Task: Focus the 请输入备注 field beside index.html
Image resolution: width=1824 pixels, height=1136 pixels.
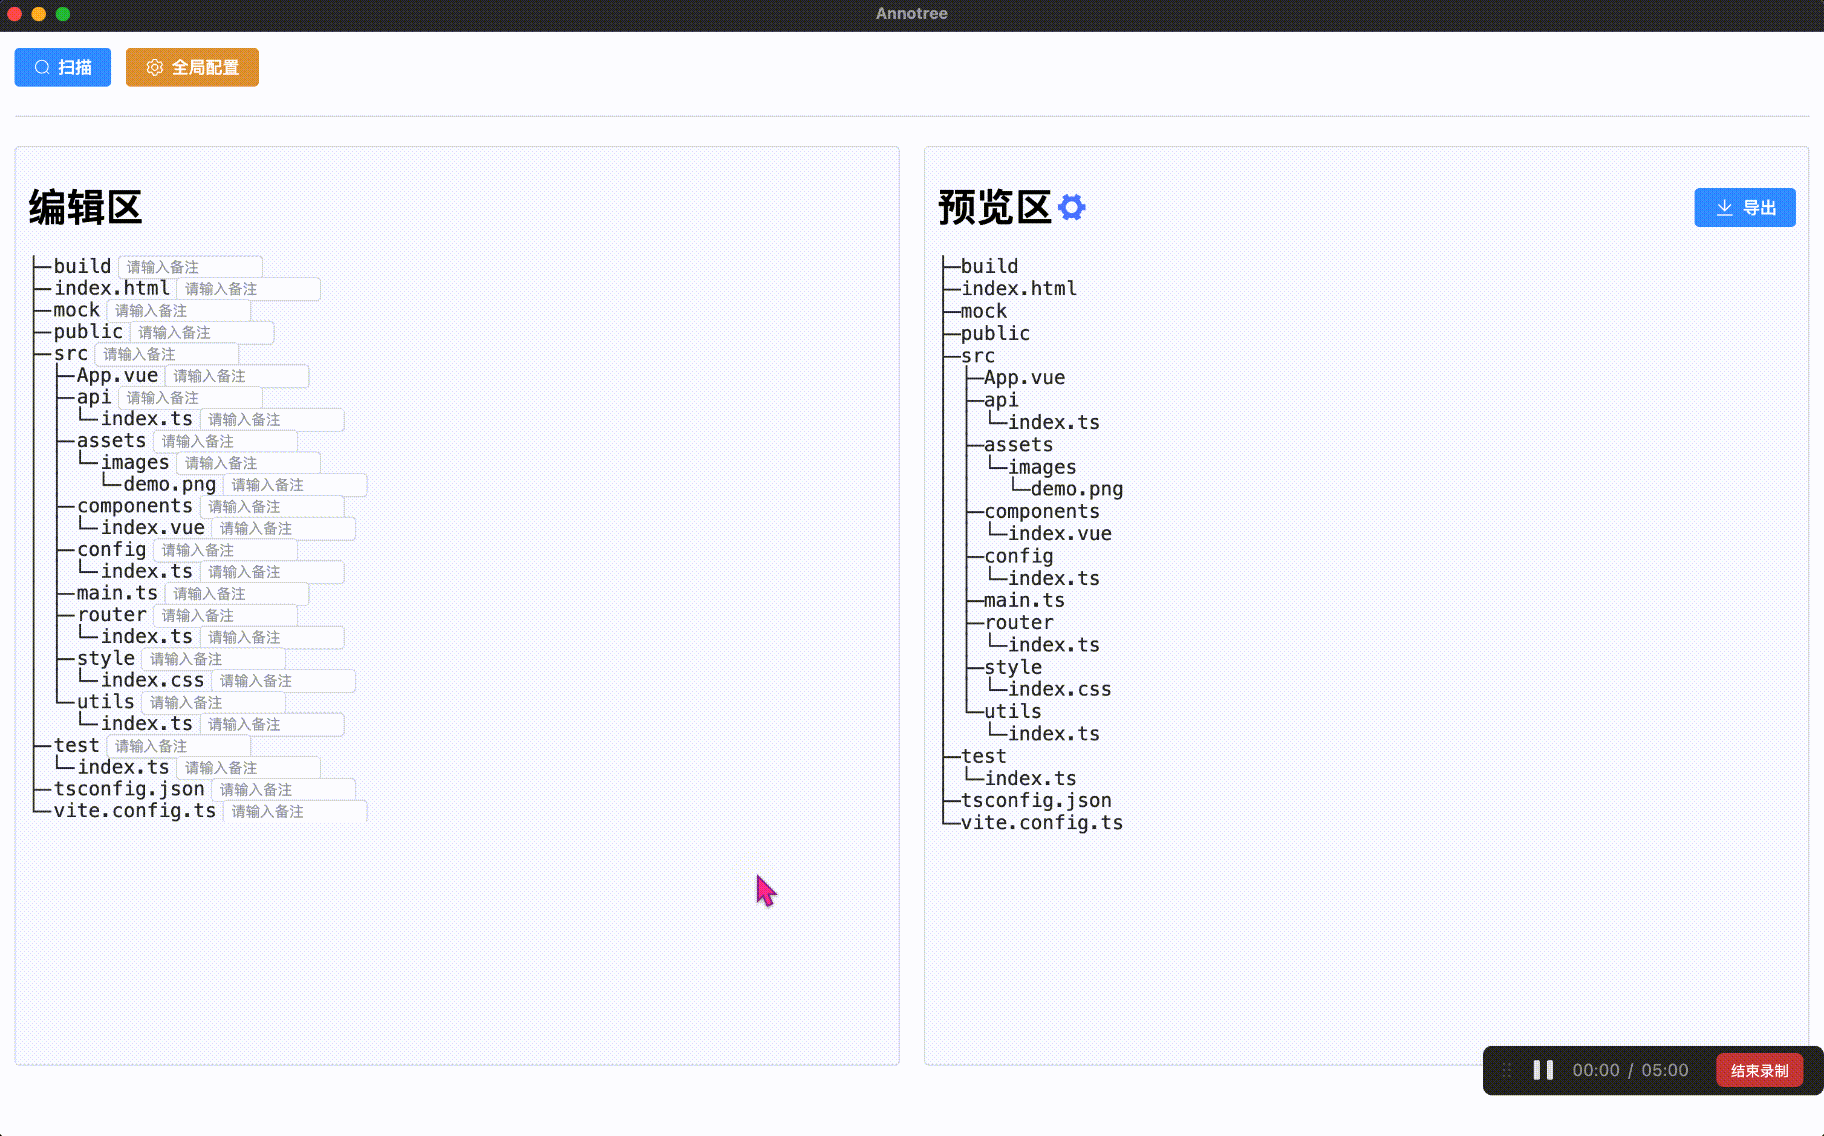Action: pyautogui.click(x=248, y=289)
